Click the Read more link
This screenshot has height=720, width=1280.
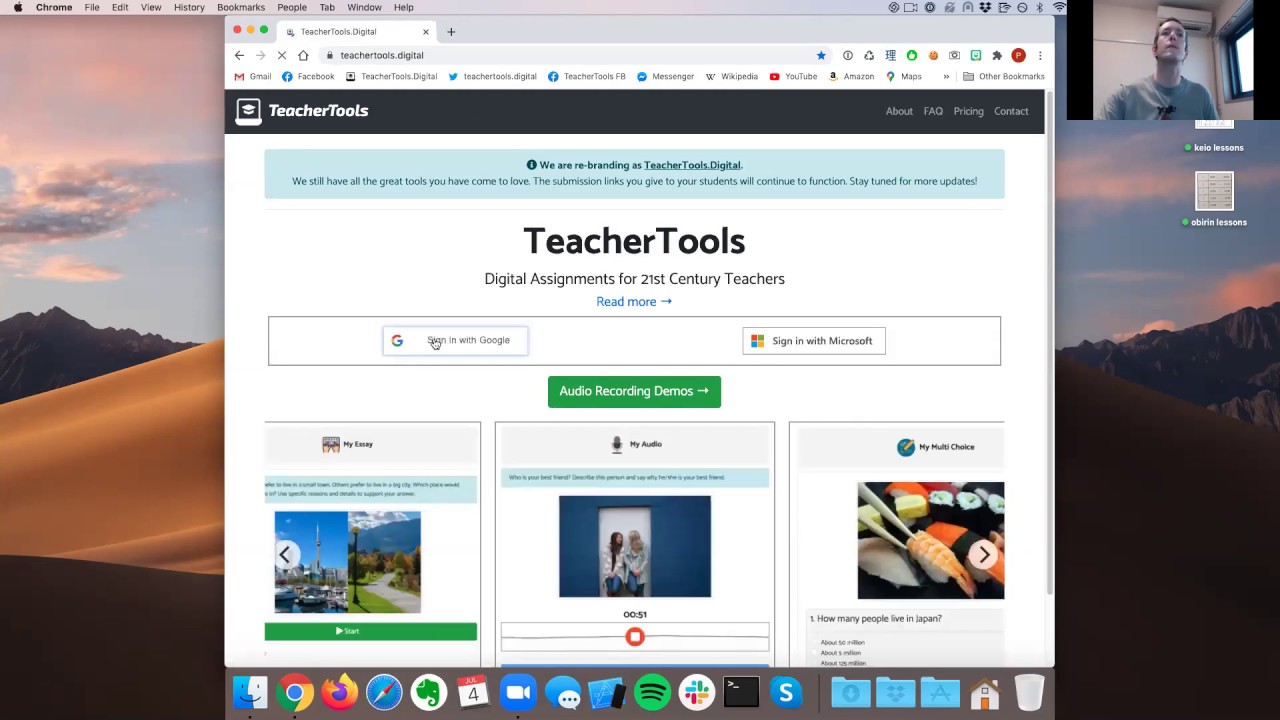(x=634, y=301)
